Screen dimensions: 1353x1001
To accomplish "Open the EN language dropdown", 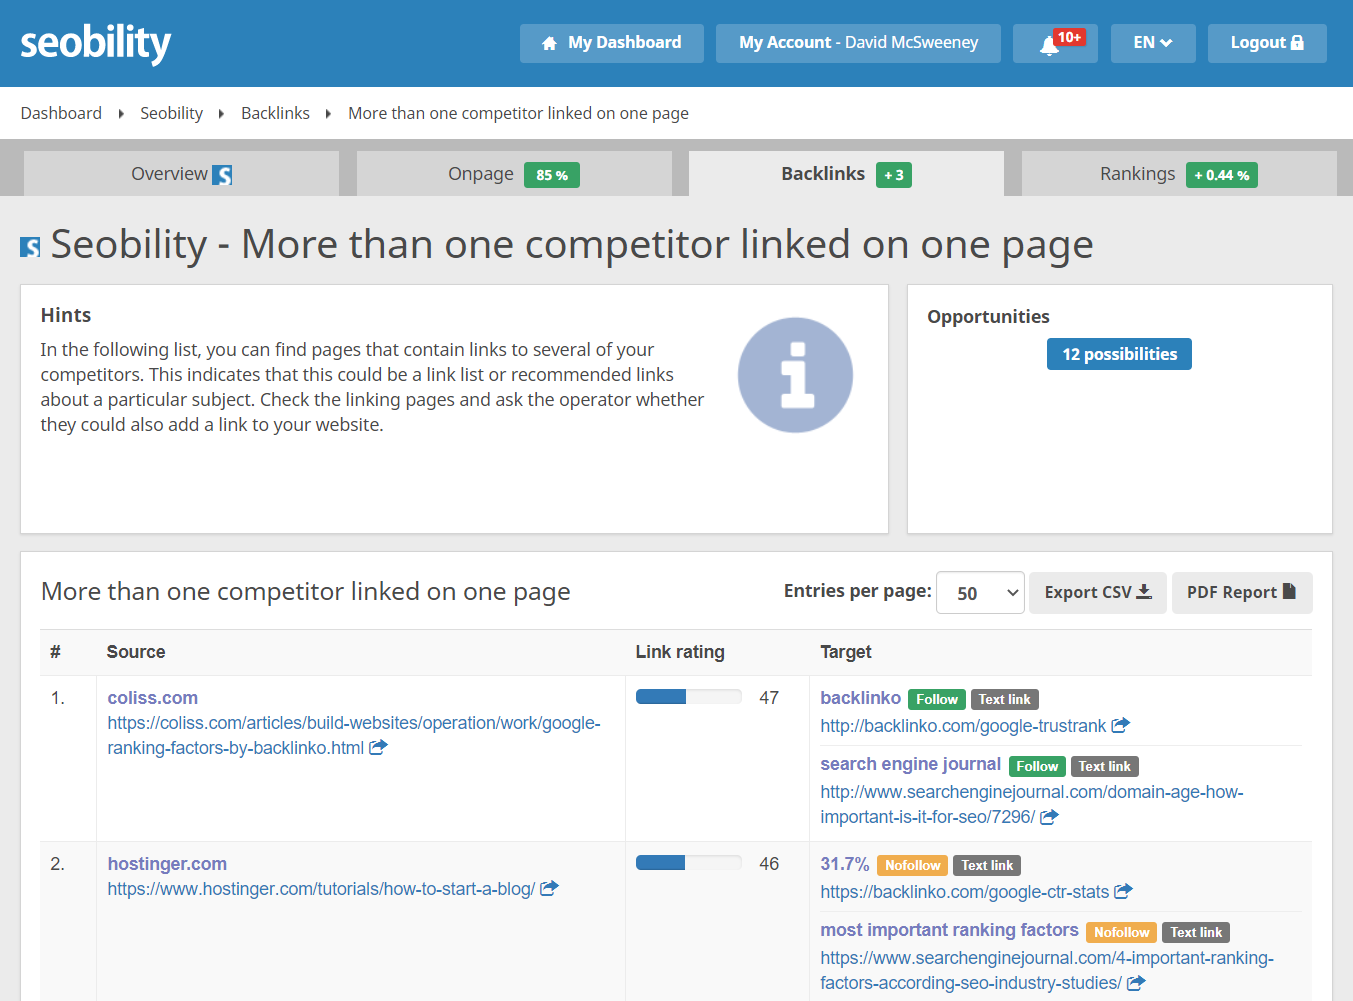I will tap(1152, 43).
